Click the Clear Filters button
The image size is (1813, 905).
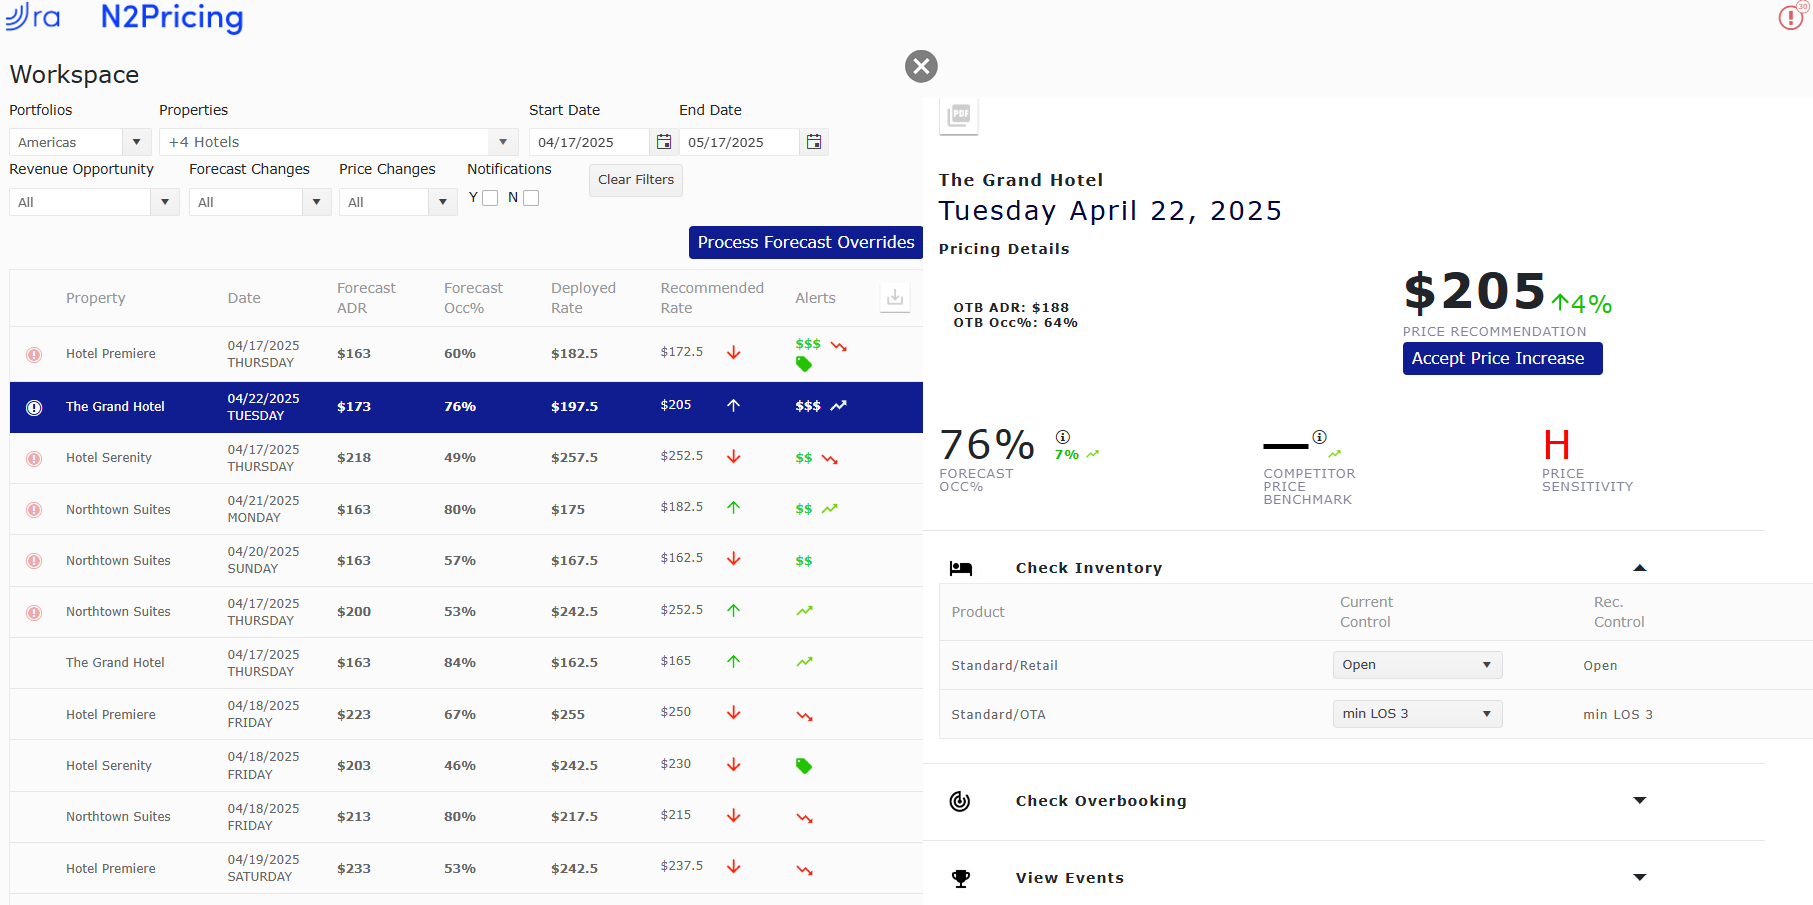pyautogui.click(x=636, y=180)
